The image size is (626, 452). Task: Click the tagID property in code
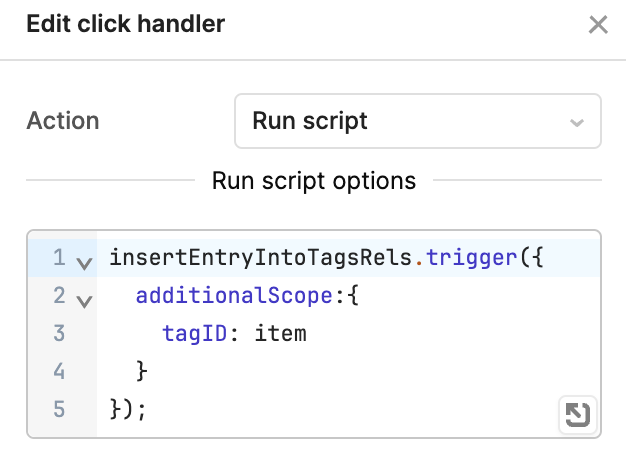[x=194, y=334]
